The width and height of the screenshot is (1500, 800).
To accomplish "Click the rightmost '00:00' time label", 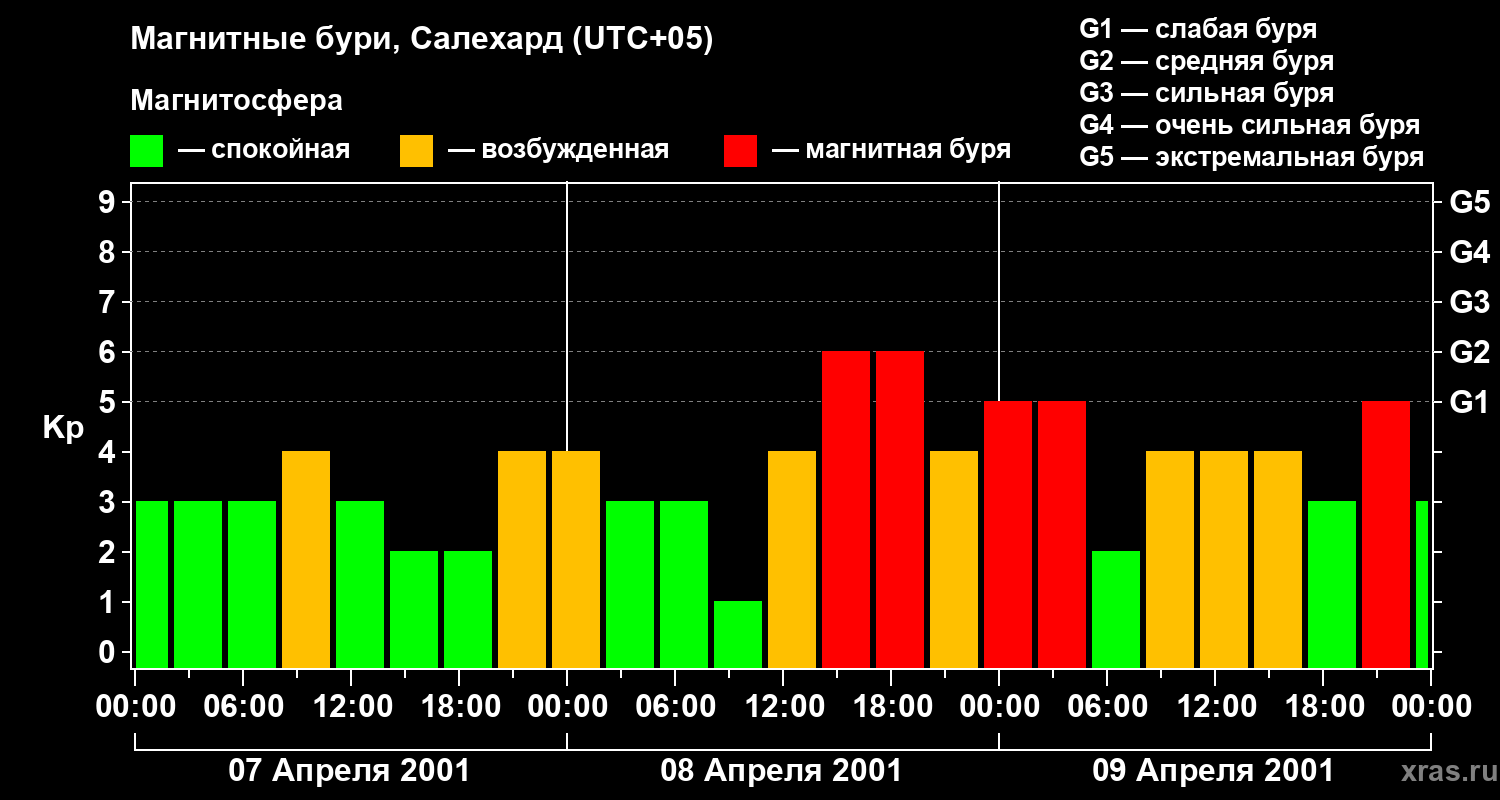I will (x=1431, y=707).
